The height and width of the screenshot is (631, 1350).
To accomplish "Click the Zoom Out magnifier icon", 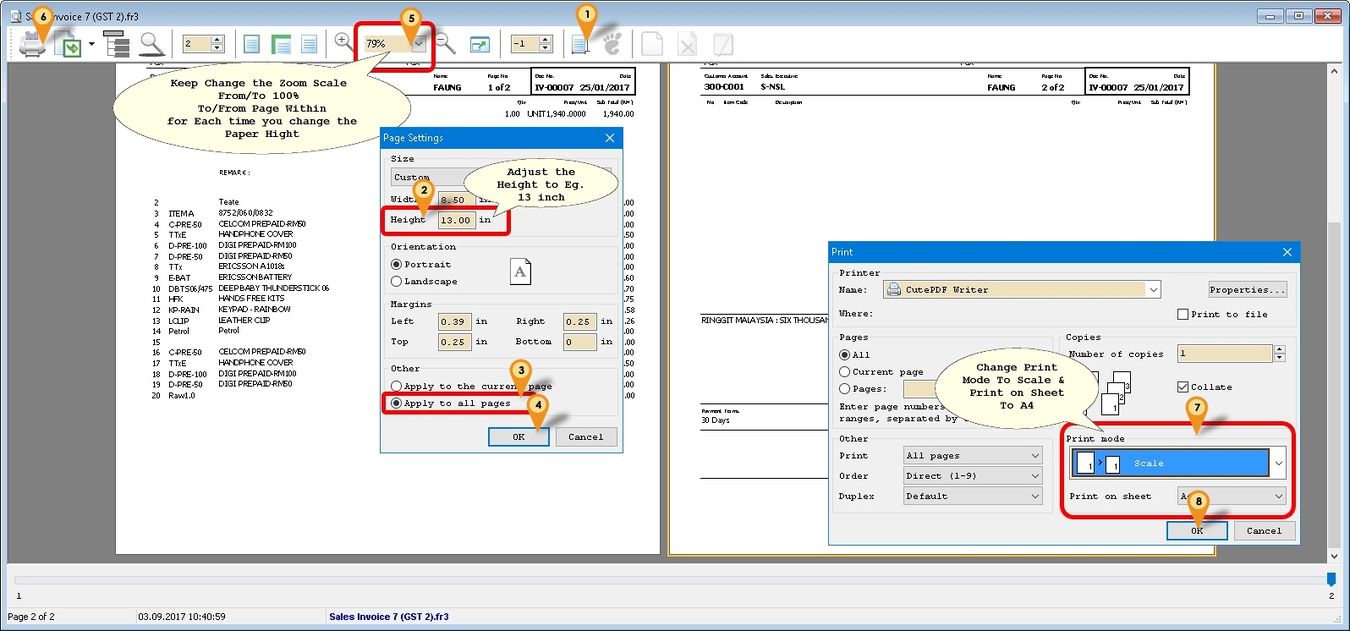I will pyautogui.click(x=446, y=44).
